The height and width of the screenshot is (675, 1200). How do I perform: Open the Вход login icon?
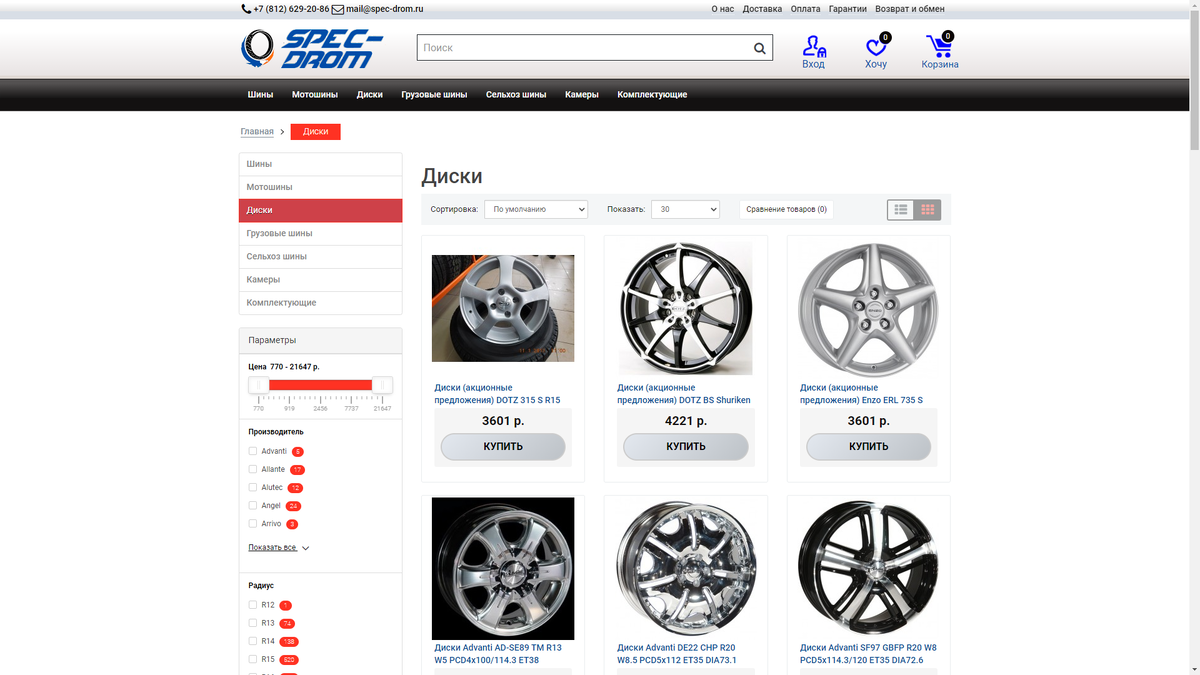(x=814, y=46)
